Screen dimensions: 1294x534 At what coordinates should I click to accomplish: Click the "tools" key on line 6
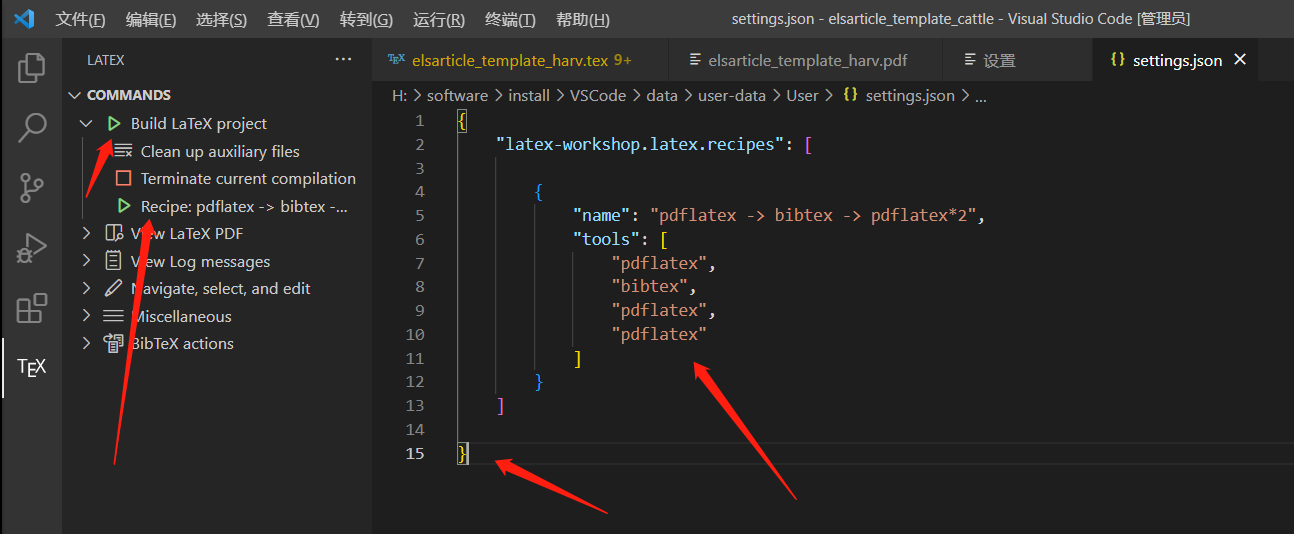(605, 239)
